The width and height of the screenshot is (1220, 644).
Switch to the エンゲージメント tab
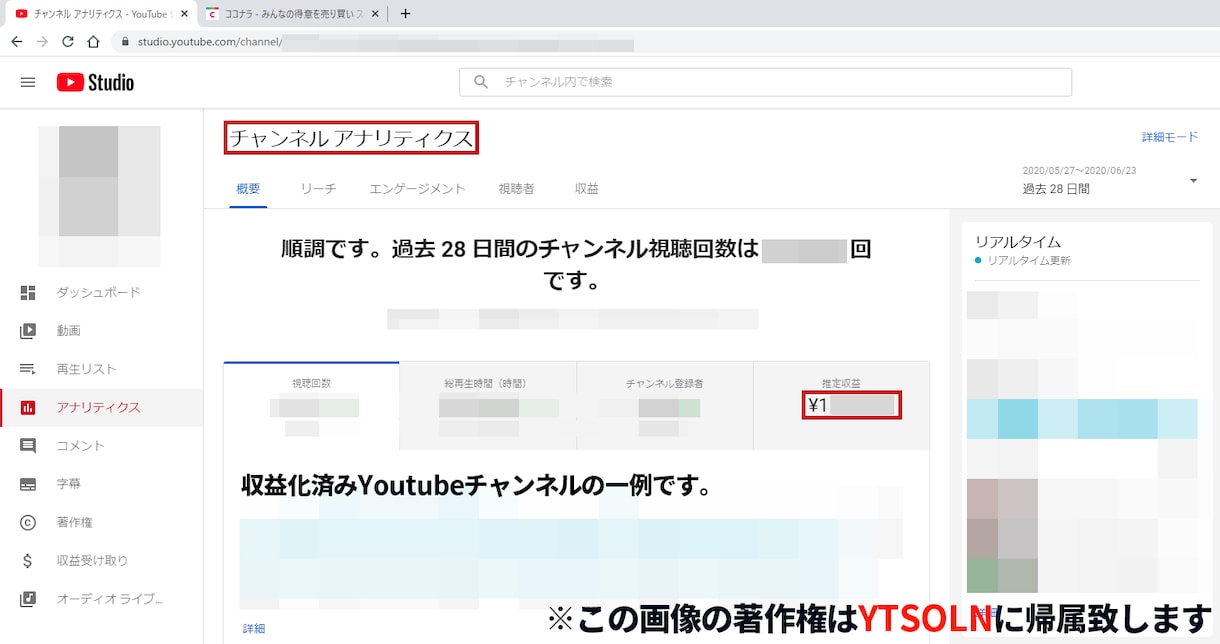point(417,188)
